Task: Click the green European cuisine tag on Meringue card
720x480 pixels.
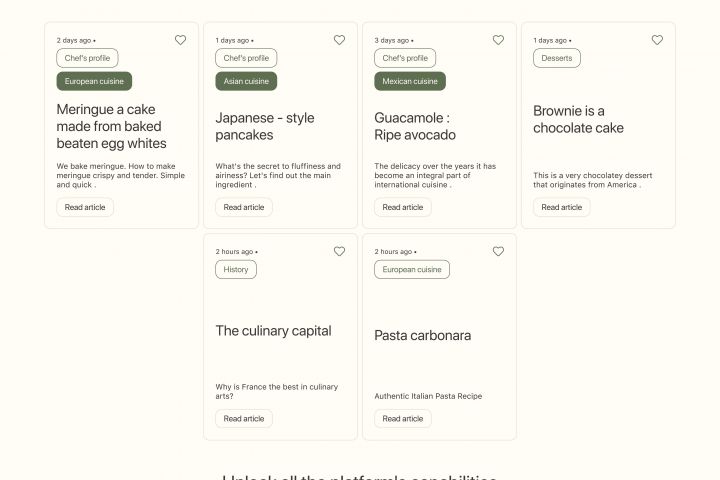Action: (x=94, y=81)
